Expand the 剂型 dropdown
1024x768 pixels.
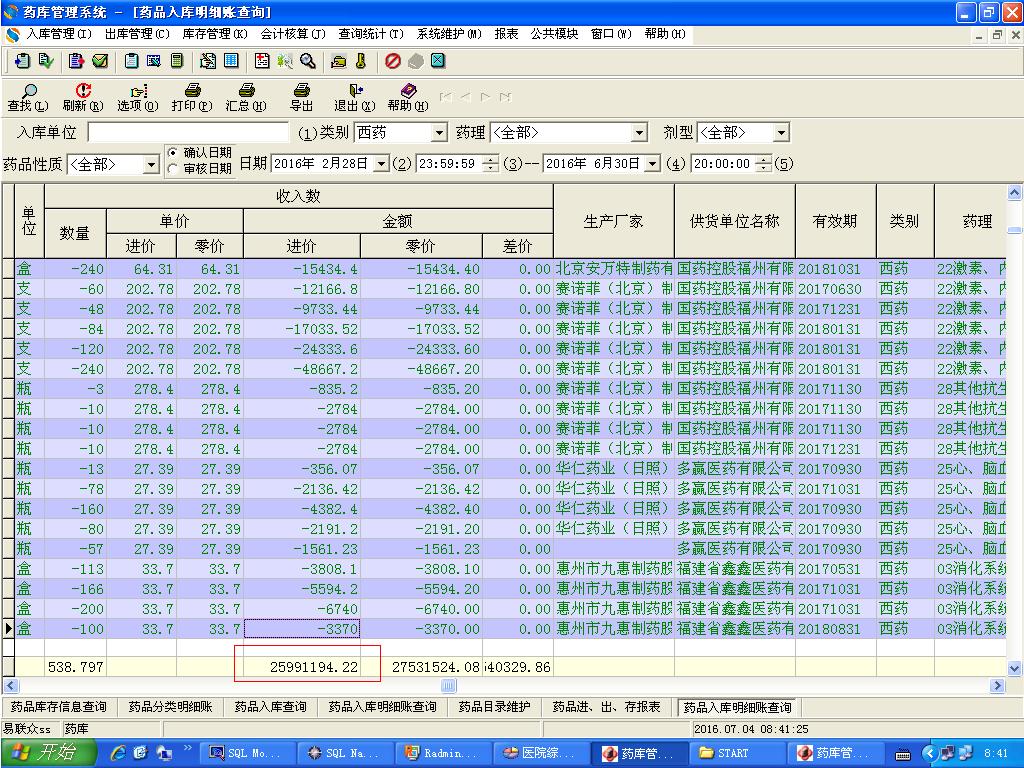(780, 133)
